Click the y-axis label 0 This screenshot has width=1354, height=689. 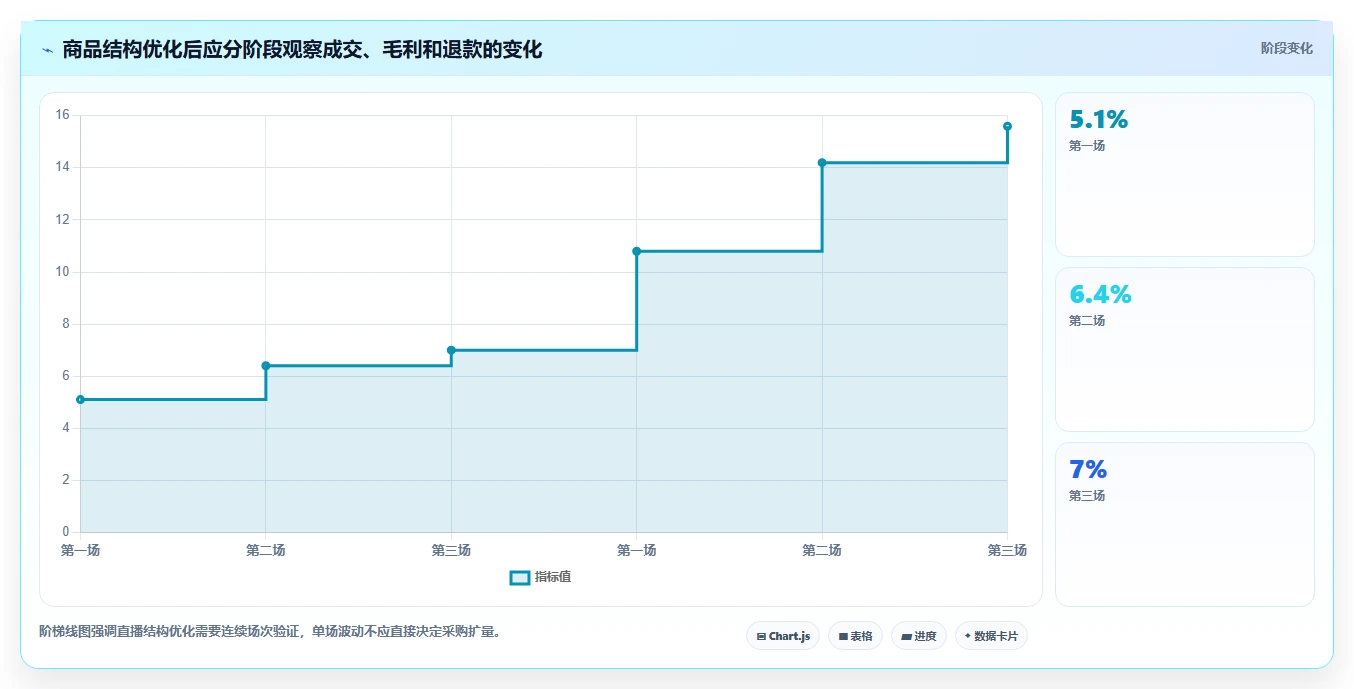(66, 532)
